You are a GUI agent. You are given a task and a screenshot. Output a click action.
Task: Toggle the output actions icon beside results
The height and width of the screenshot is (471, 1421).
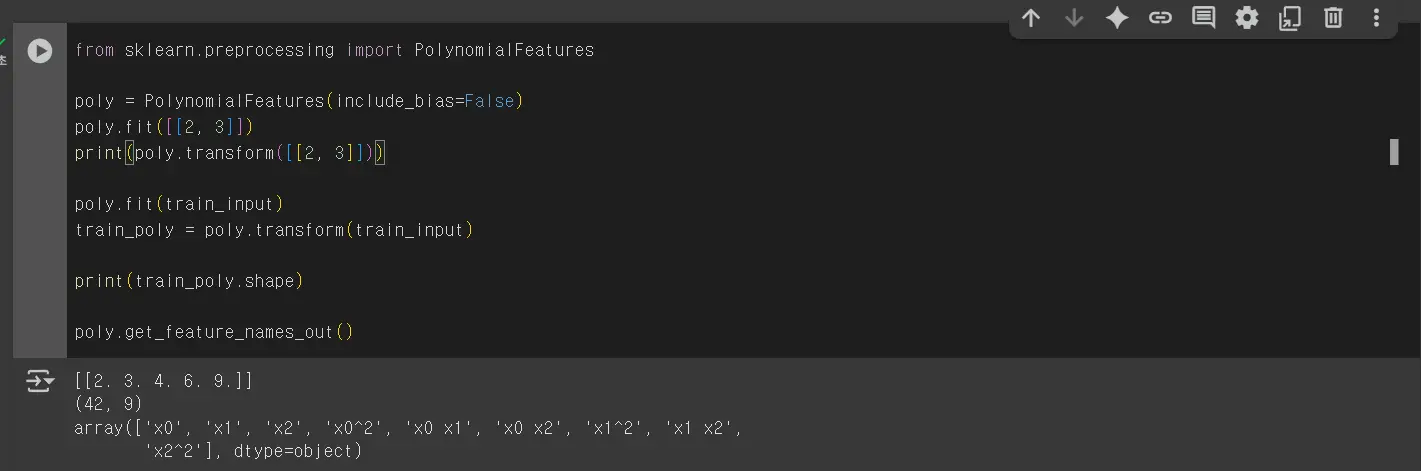(x=39, y=381)
